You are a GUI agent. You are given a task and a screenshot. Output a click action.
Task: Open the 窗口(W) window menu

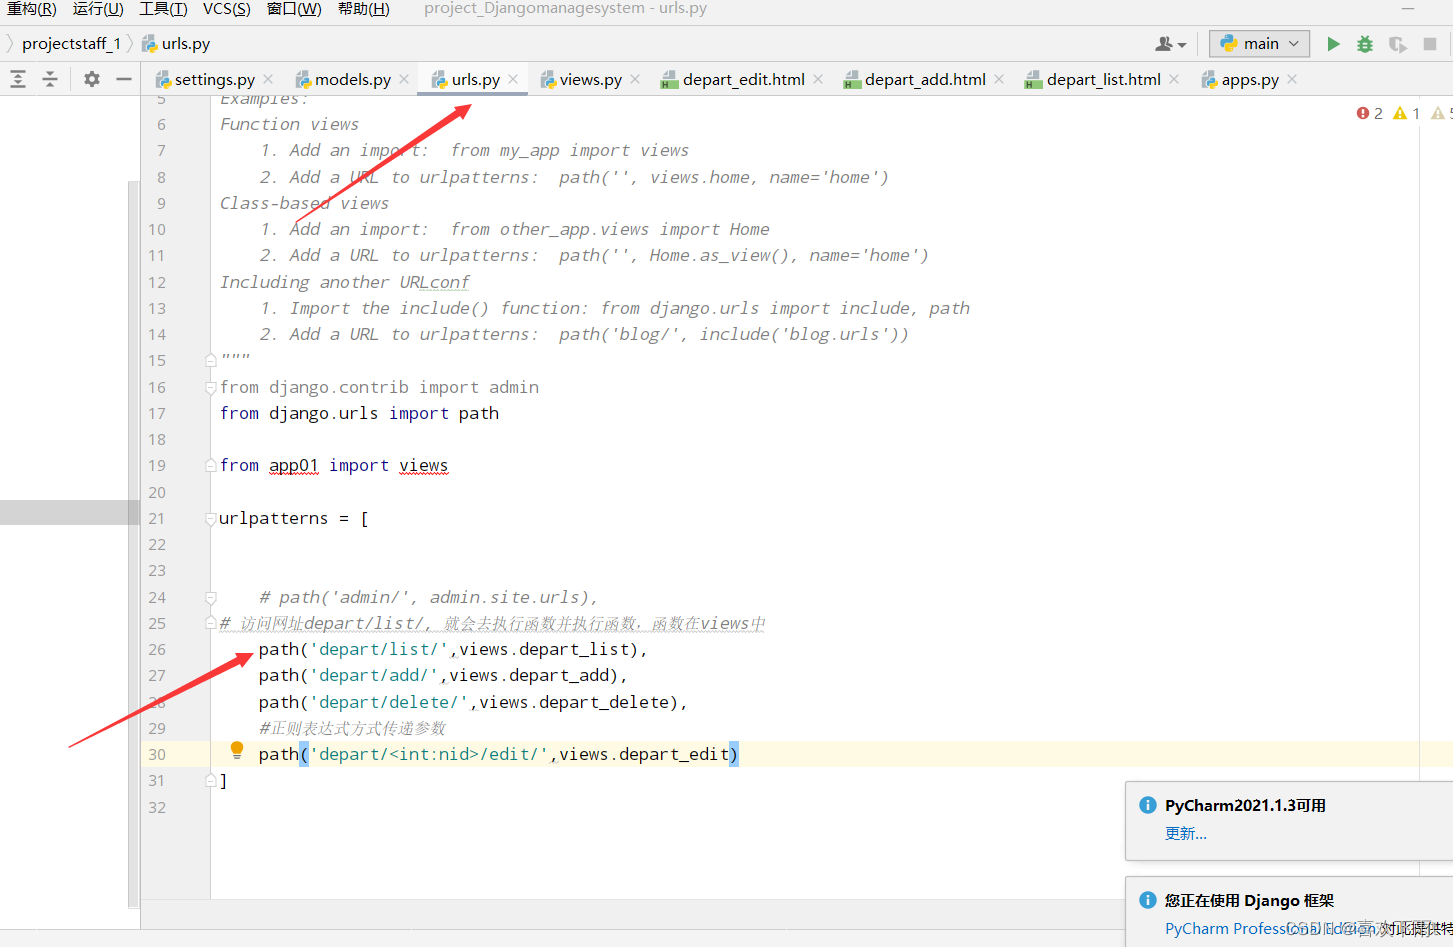[x=294, y=9]
